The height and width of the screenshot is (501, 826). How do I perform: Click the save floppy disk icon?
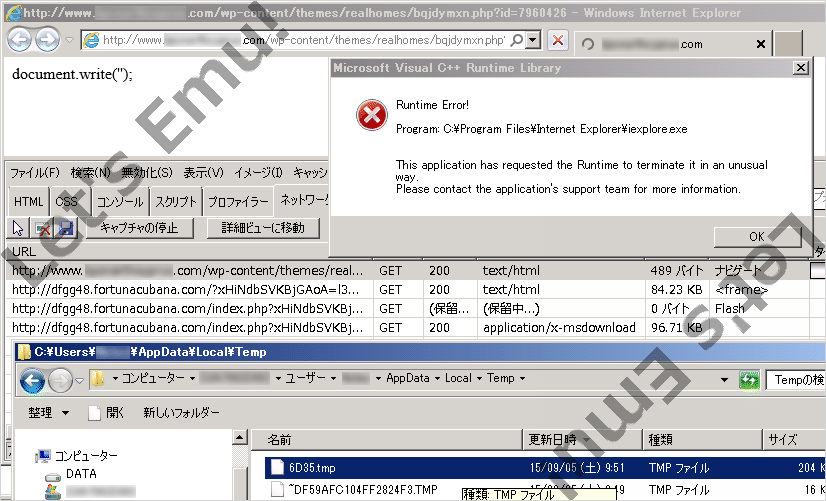pos(66,228)
